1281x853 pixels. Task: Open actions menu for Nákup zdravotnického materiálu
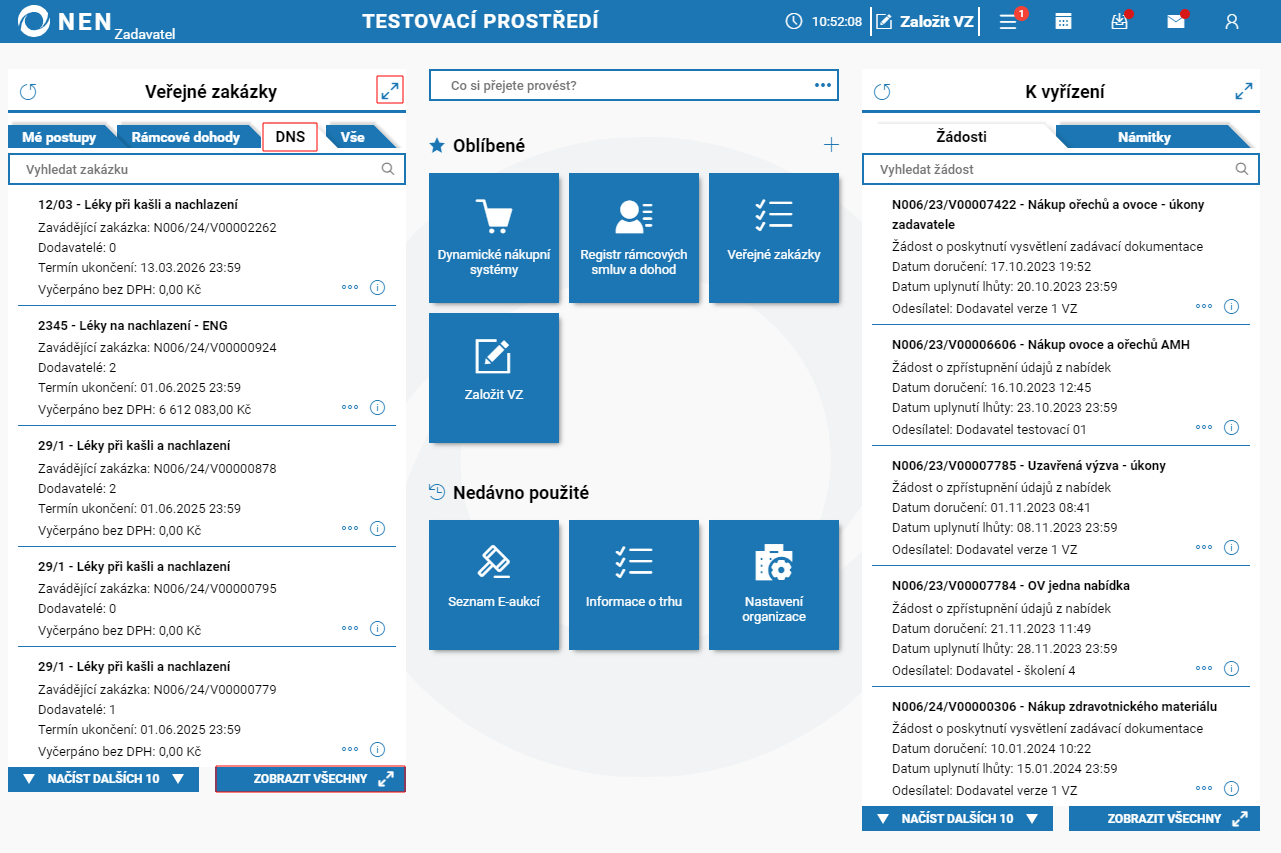click(1204, 788)
